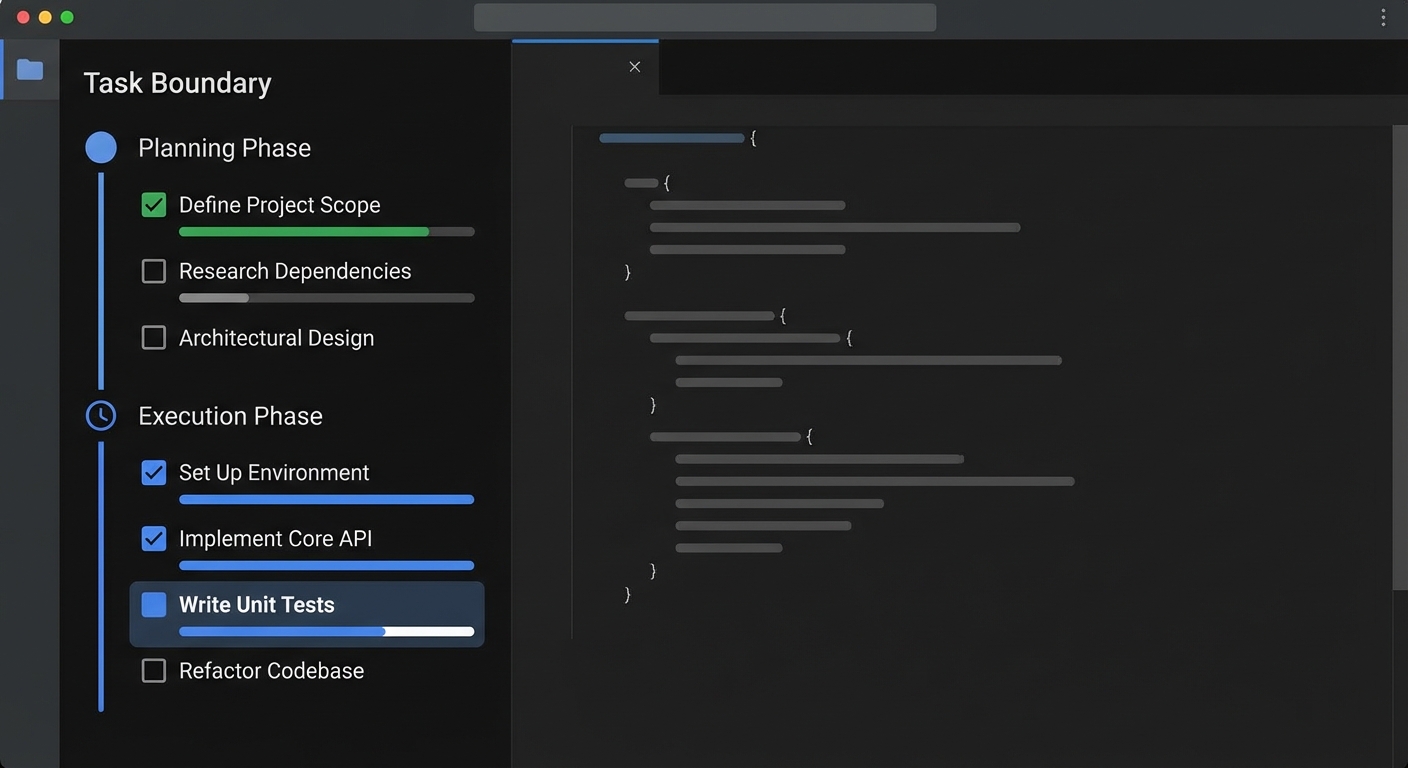1408x768 pixels.
Task: Click the Write Unit Tests progress bar
Action: [x=326, y=632]
